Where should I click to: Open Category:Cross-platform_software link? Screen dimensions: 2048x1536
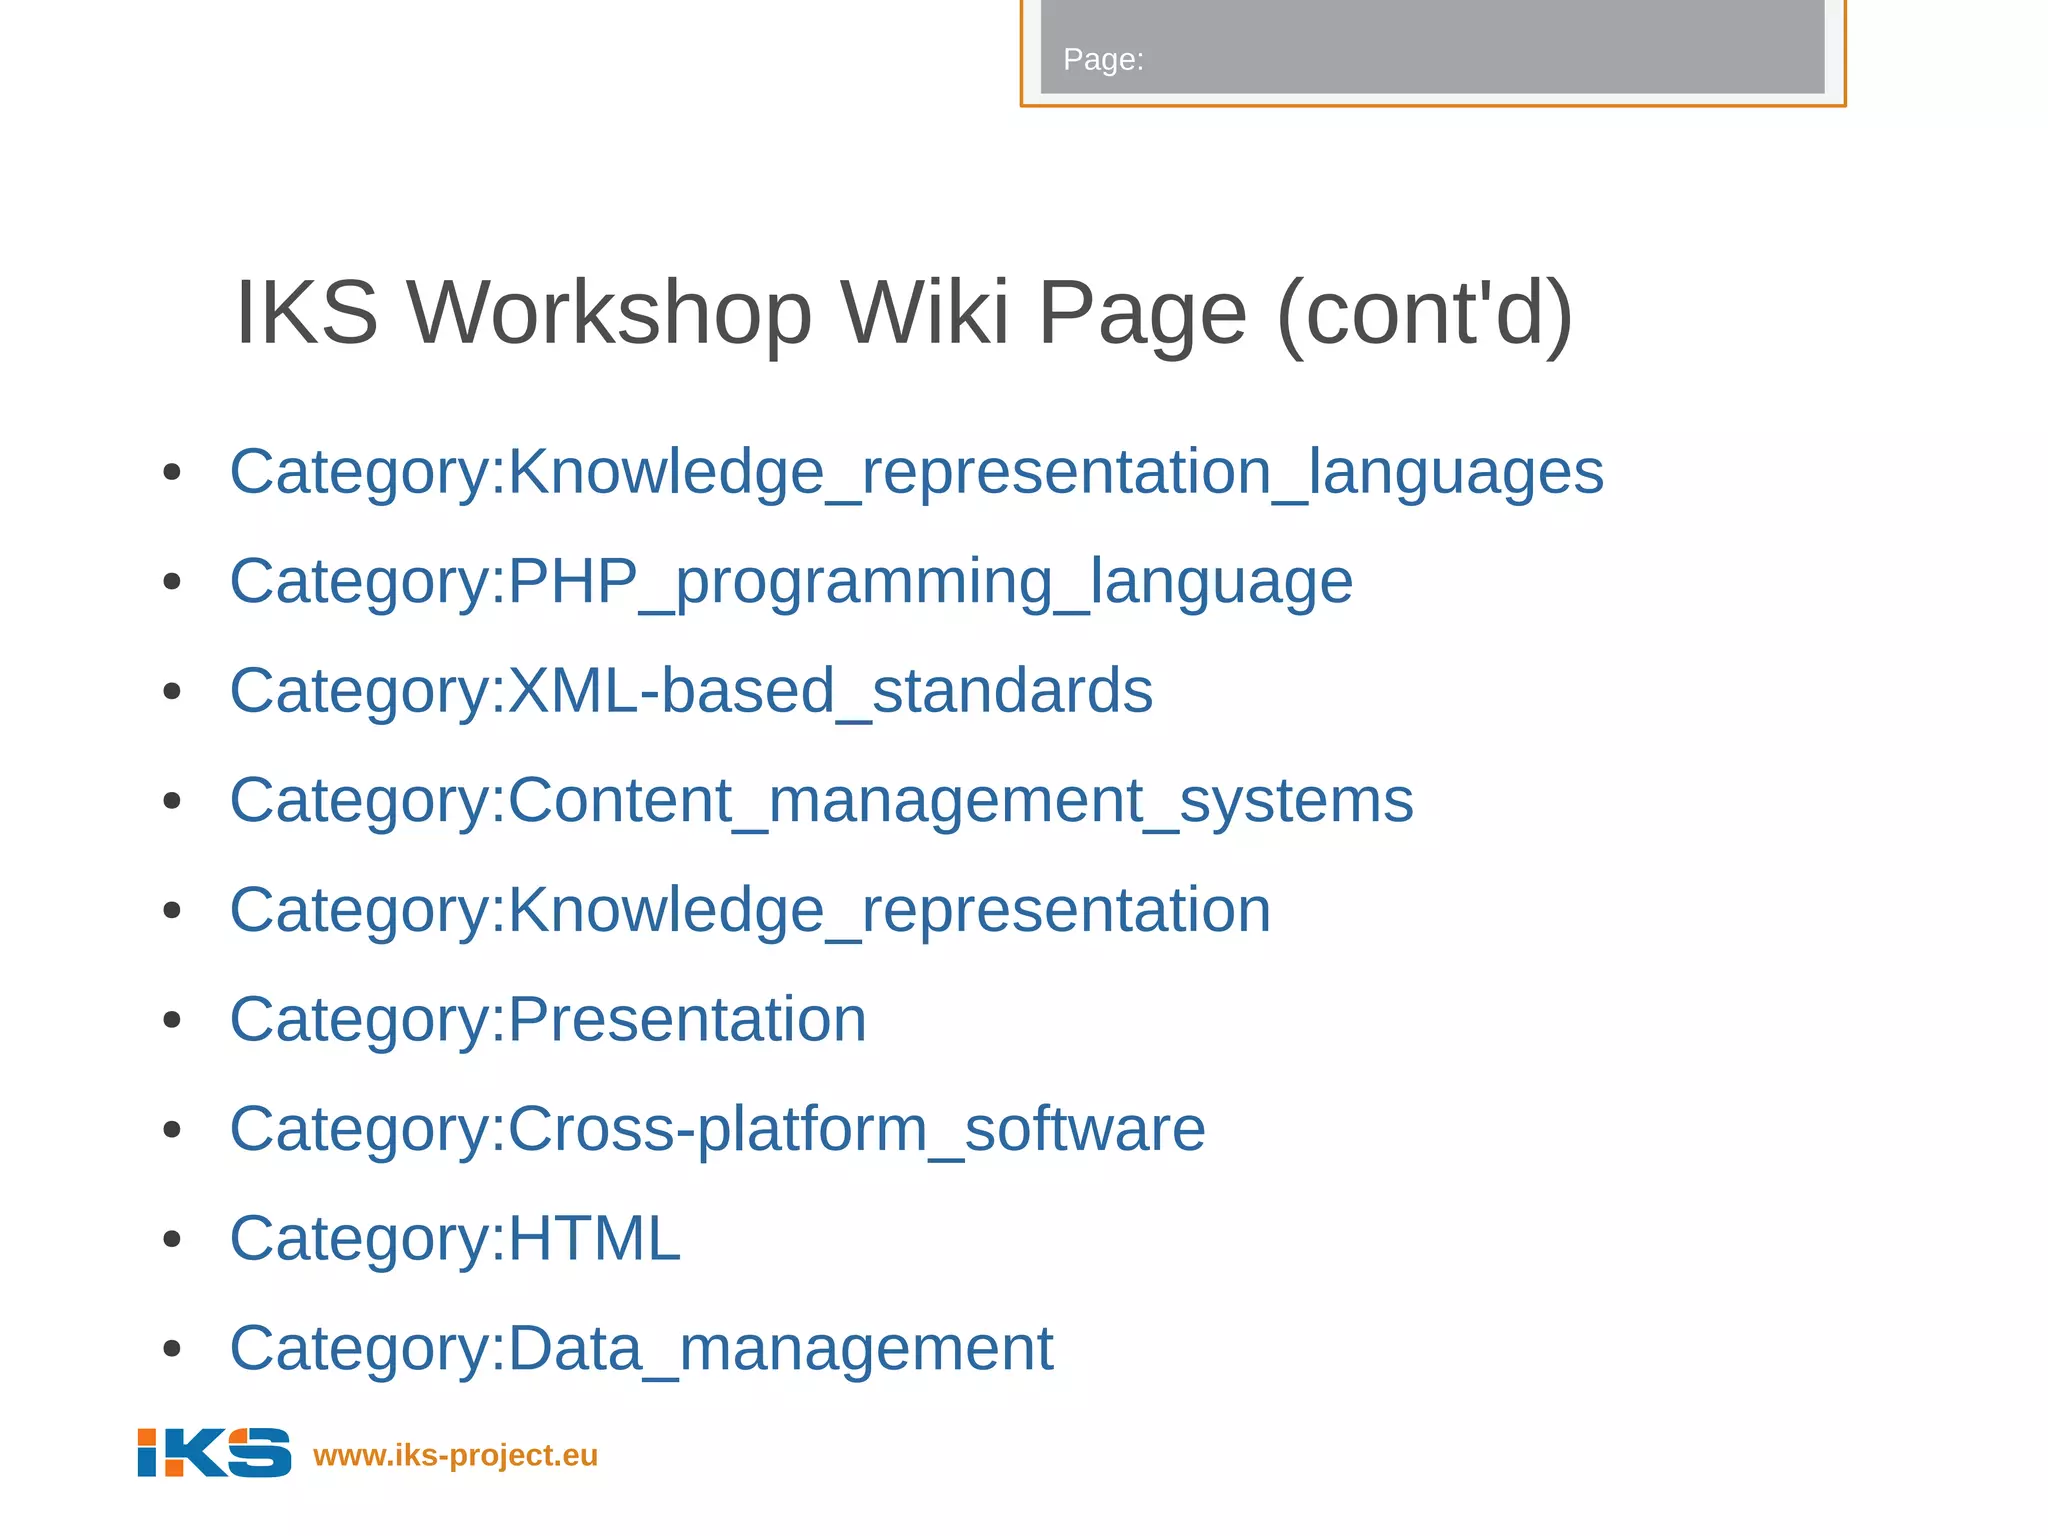[x=717, y=1130]
